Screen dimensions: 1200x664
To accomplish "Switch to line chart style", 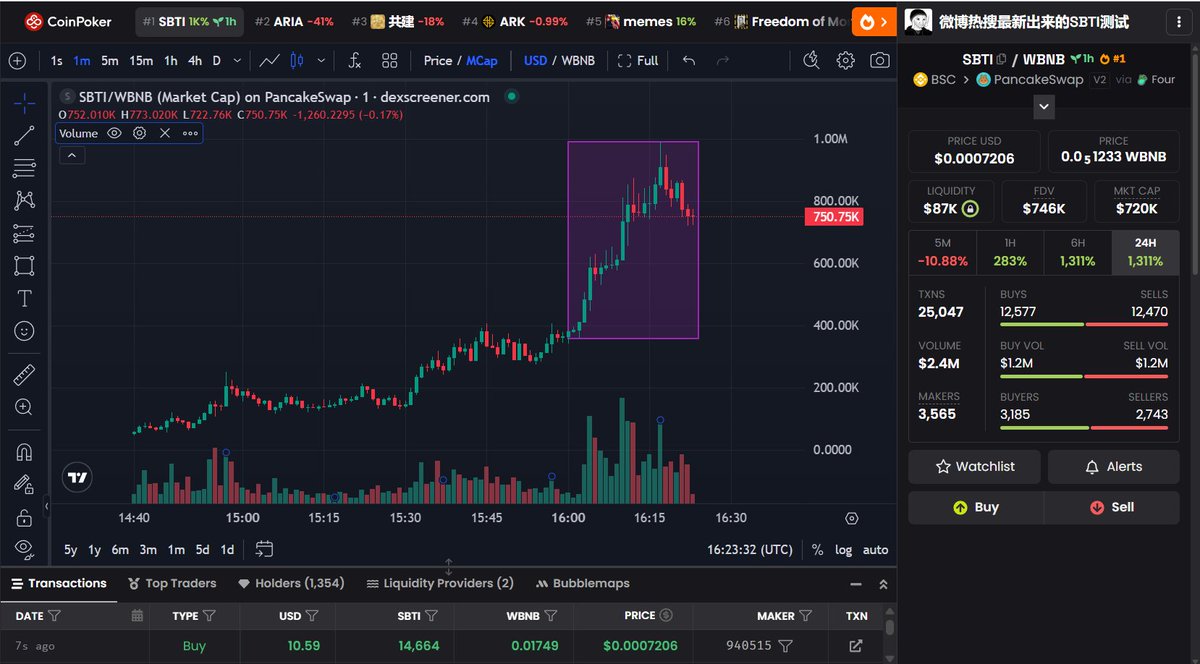I will 269,60.
